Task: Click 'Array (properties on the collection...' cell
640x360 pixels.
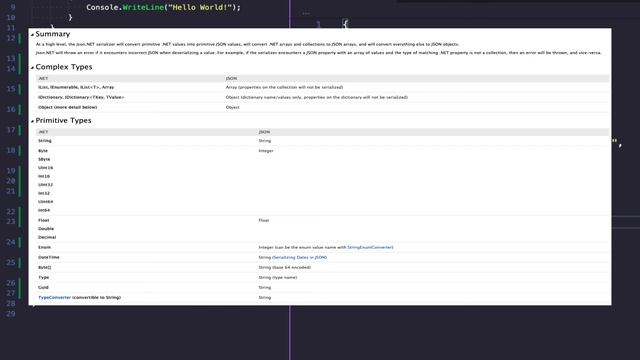Action: (x=284, y=87)
